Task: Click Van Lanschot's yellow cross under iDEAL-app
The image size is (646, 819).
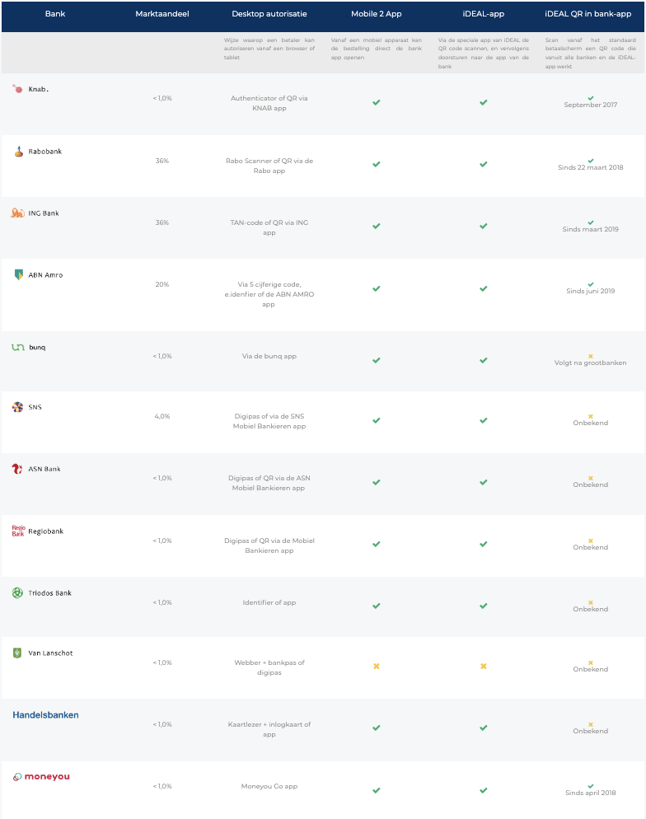Action: coord(484,666)
